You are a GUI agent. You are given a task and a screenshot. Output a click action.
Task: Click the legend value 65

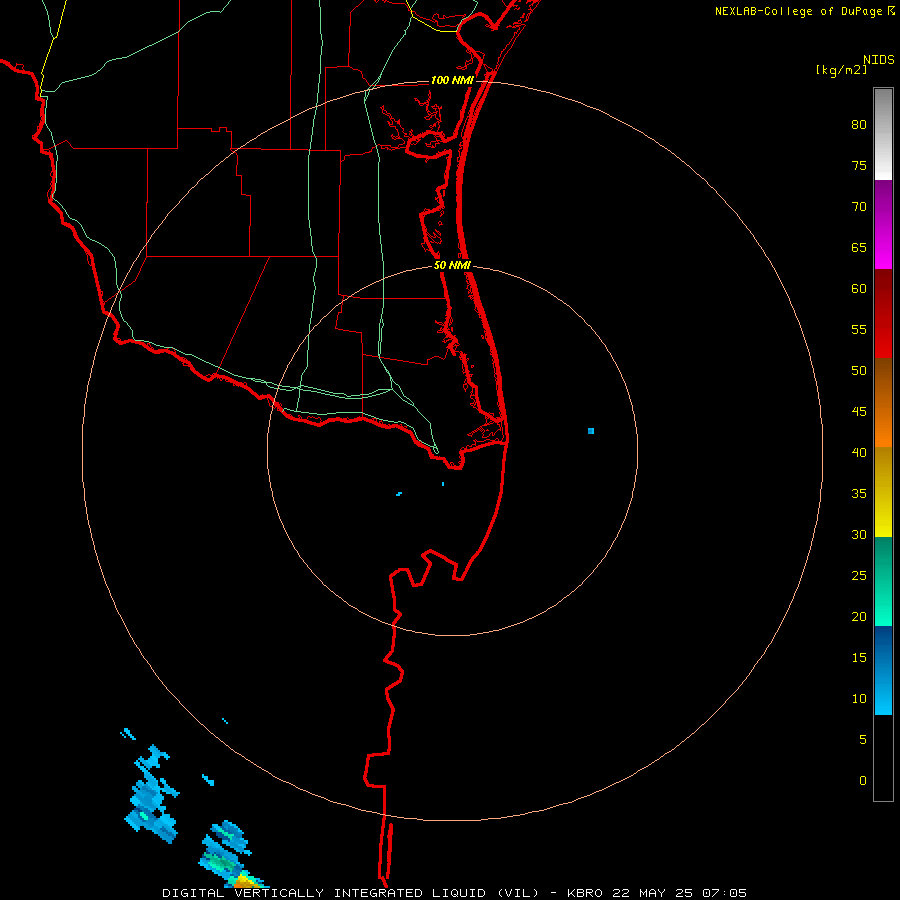pos(859,247)
